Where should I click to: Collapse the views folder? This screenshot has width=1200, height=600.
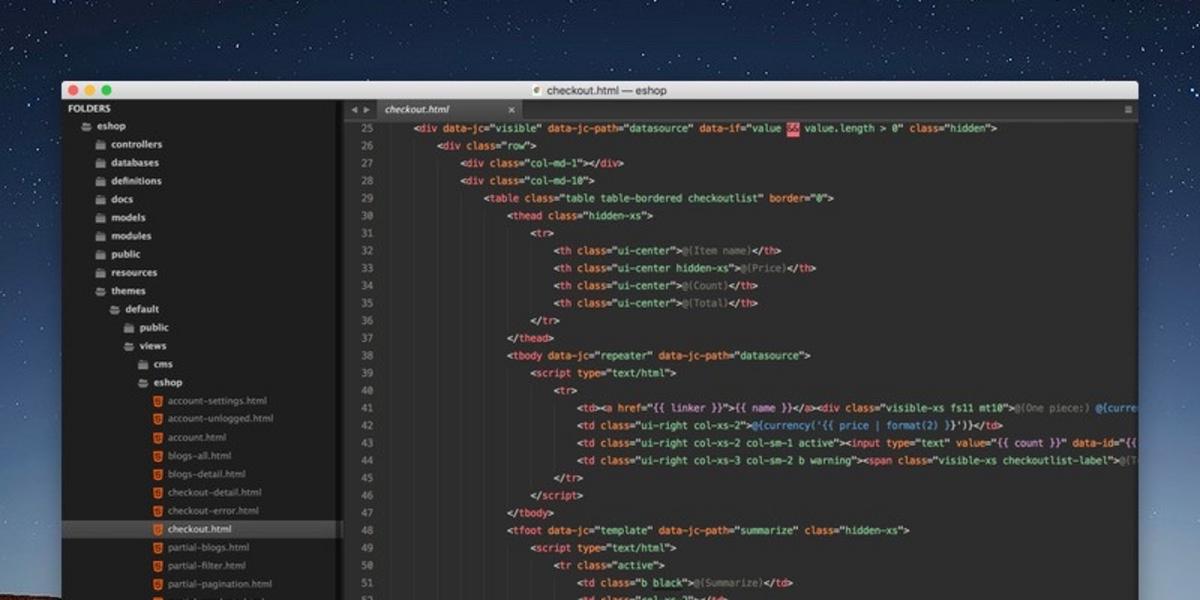click(x=129, y=346)
